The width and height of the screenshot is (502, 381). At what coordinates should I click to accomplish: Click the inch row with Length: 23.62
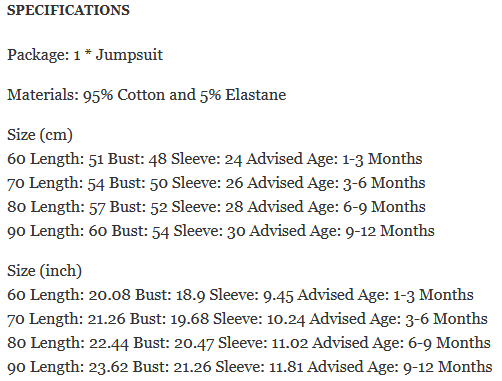pos(250,367)
